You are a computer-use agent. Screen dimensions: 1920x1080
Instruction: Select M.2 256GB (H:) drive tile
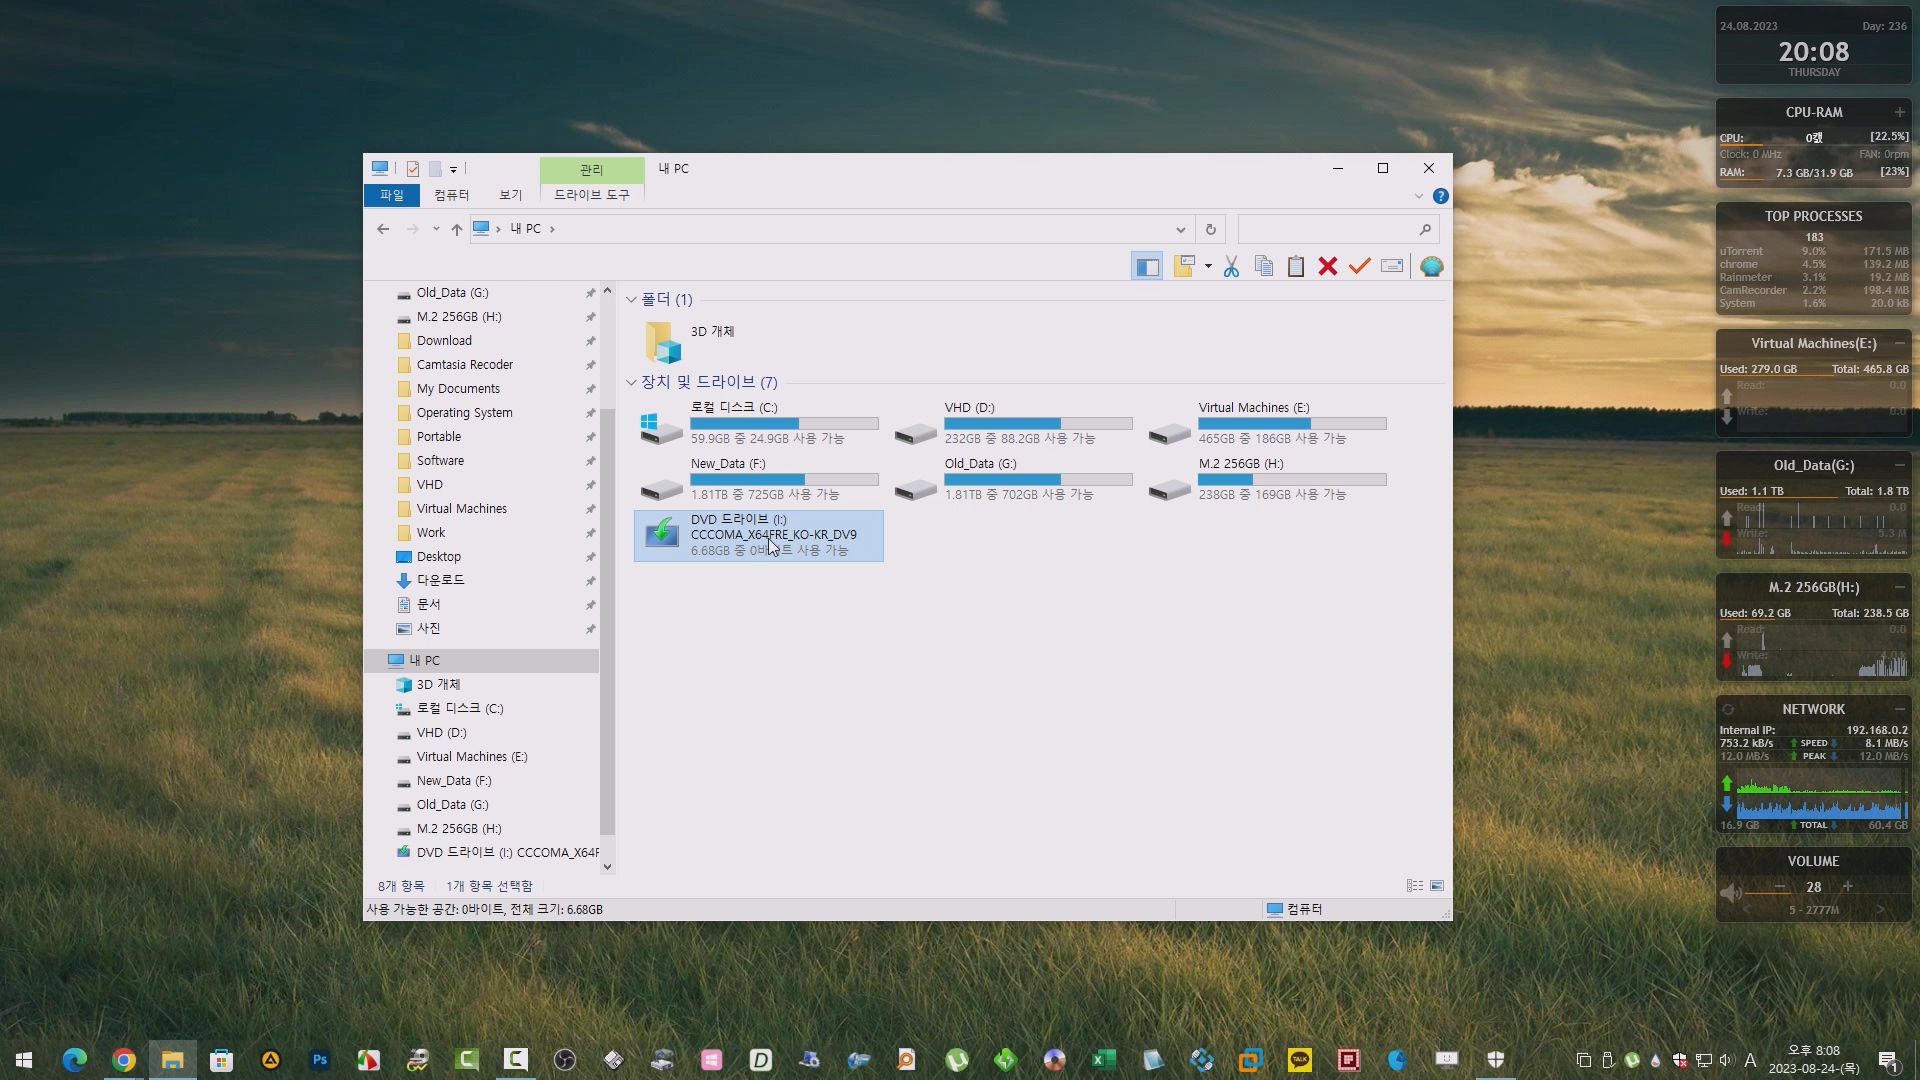1267,480
